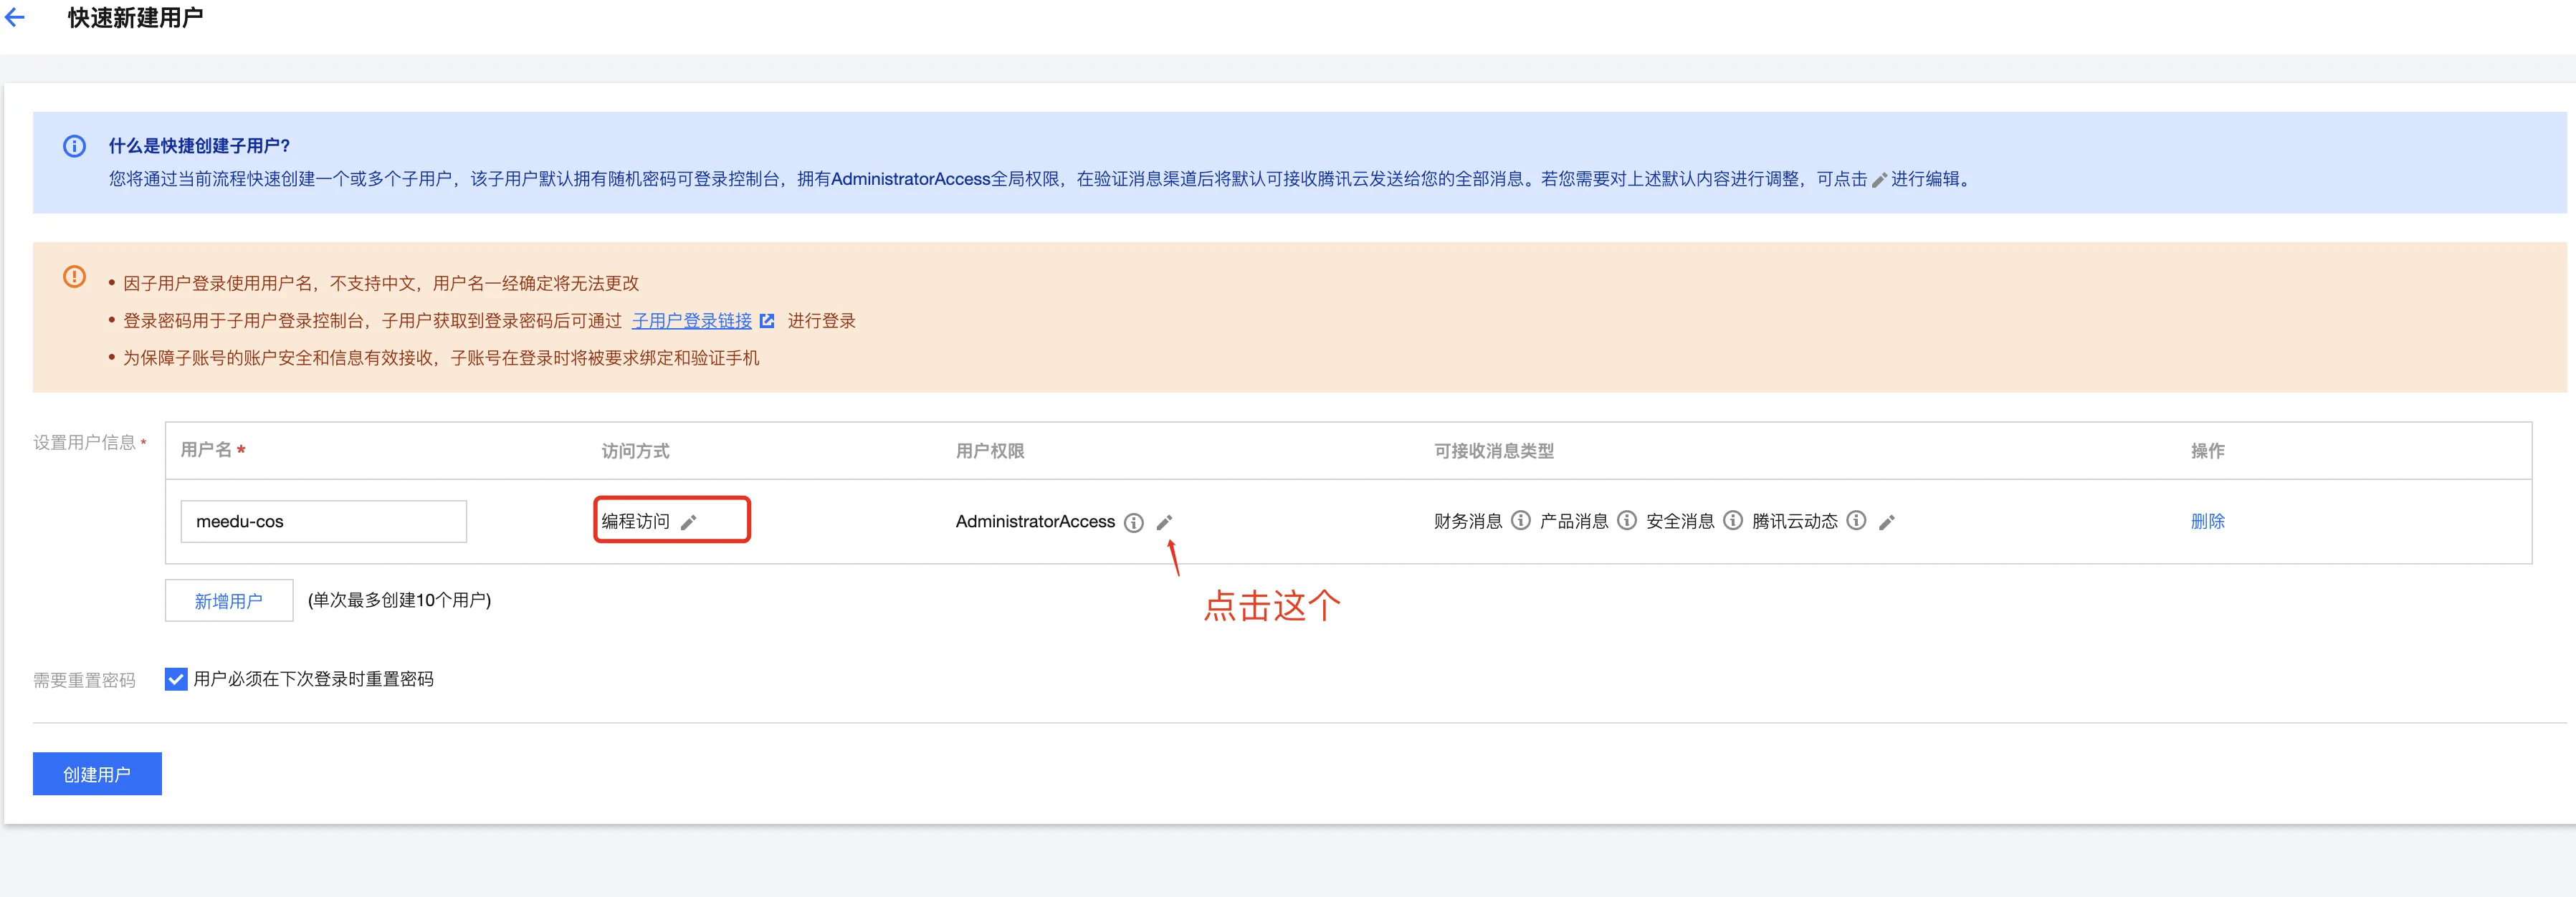Edit message types via pencil after 腾讯云动态
This screenshot has height=897, width=2576.
pyautogui.click(x=1887, y=522)
